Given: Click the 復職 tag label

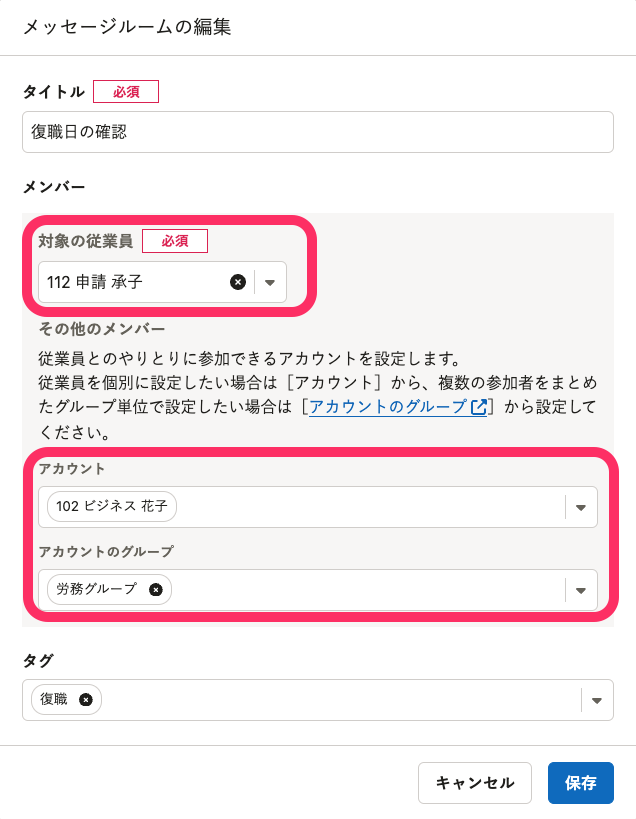Looking at the screenshot, I should tap(55, 700).
